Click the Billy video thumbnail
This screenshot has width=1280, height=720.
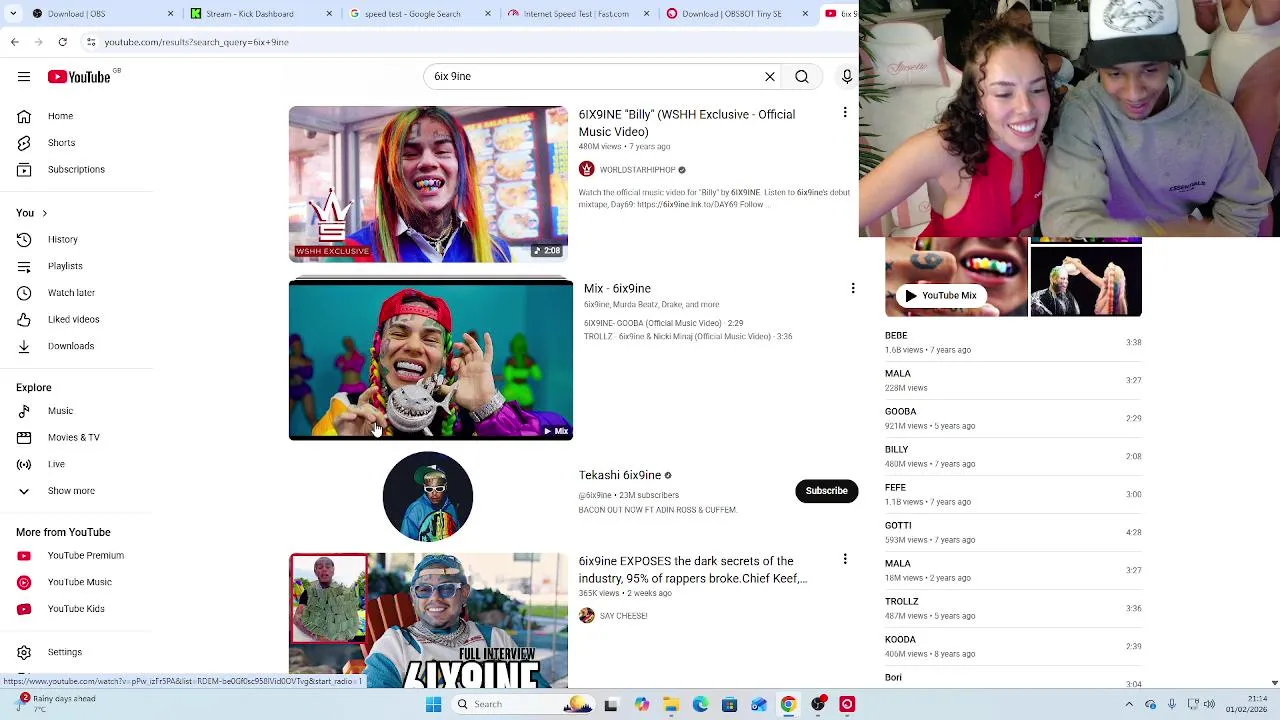point(428,184)
